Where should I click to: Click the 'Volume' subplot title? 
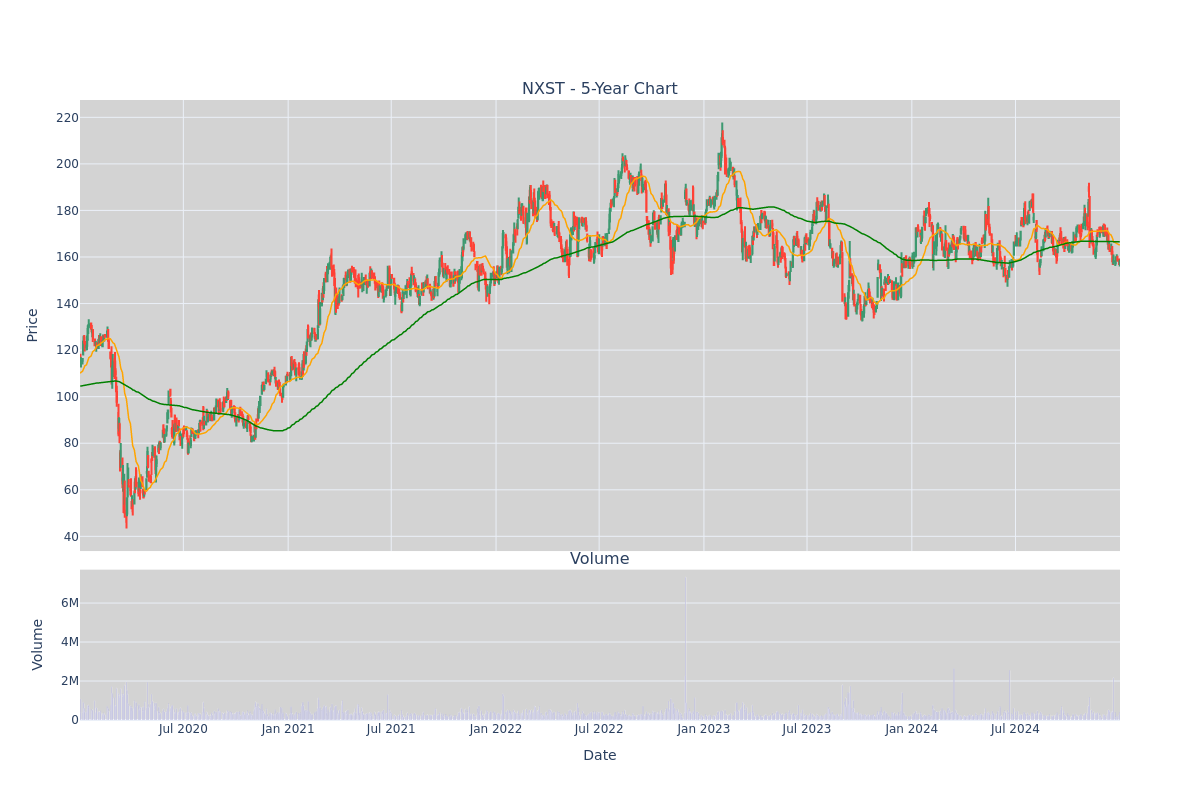599,559
